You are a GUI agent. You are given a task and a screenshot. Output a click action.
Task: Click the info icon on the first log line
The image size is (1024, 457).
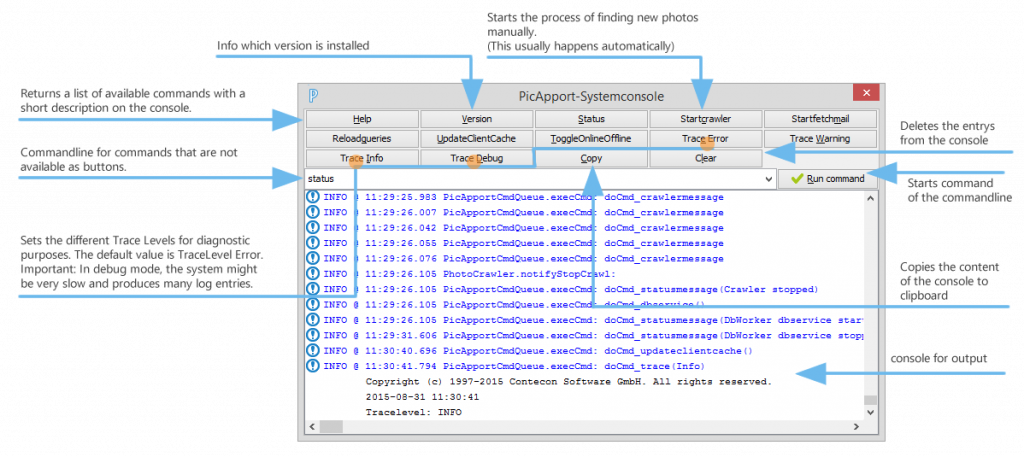pyautogui.click(x=312, y=197)
